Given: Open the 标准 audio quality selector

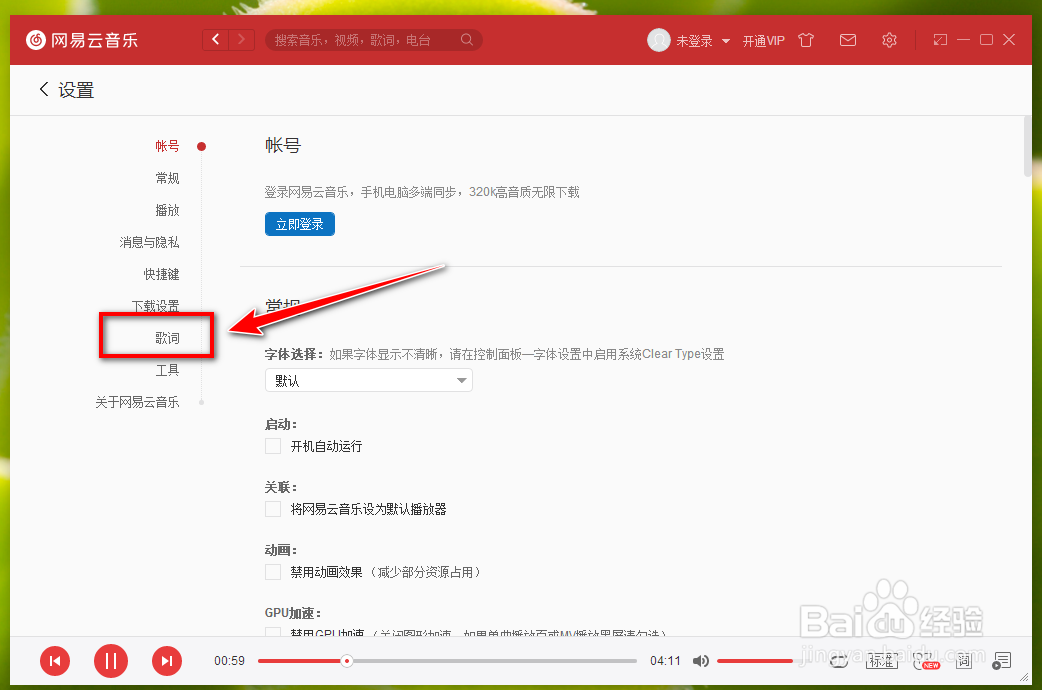Looking at the screenshot, I should click(882, 661).
